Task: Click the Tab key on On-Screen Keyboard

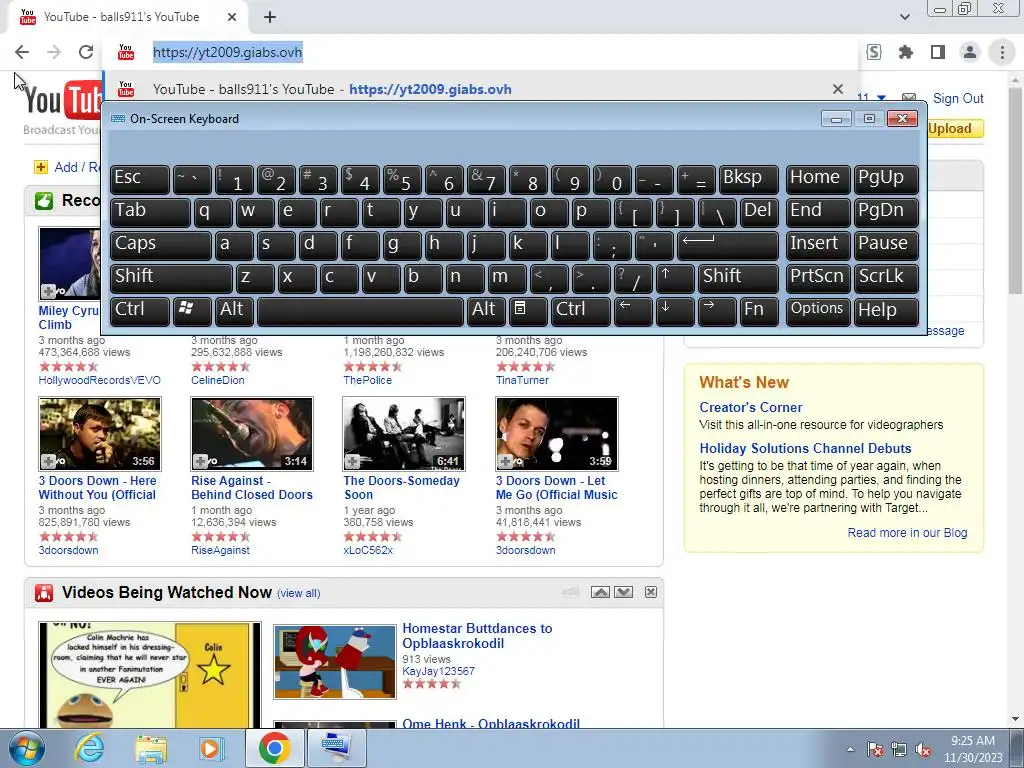Action: tap(150, 212)
